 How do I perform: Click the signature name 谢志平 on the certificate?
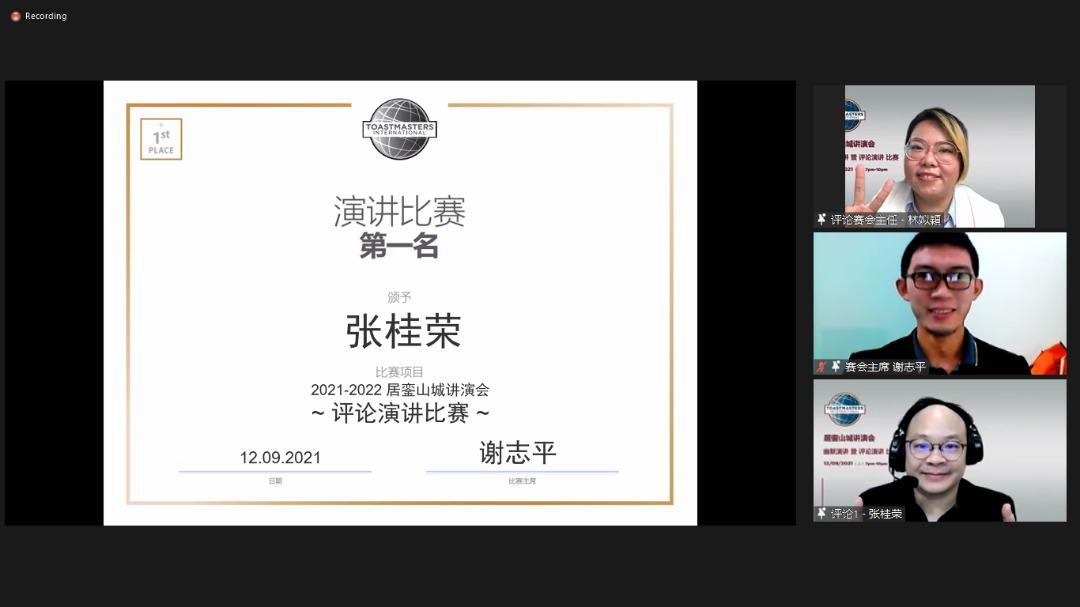point(518,453)
